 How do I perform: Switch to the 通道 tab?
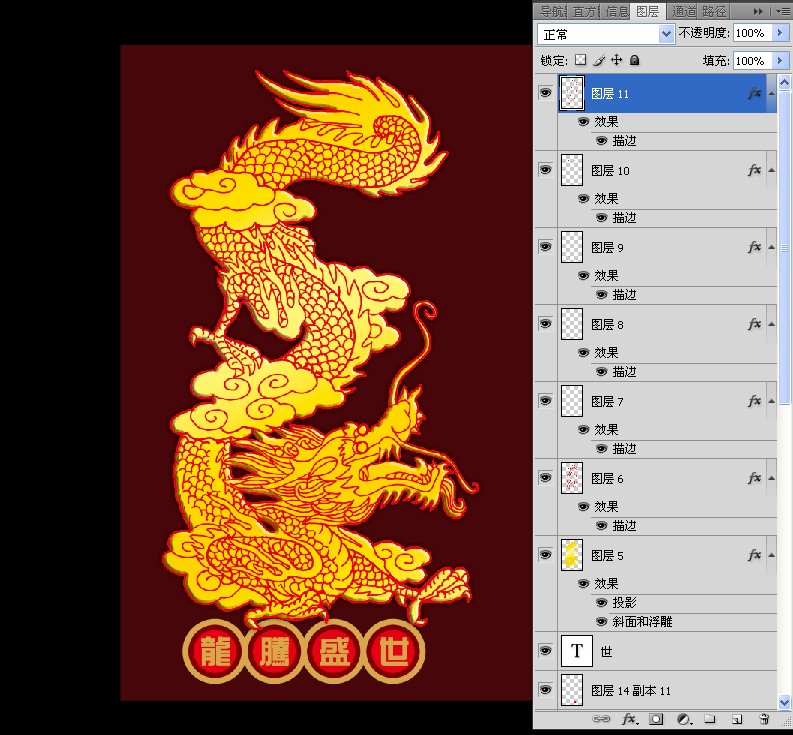click(x=683, y=11)
